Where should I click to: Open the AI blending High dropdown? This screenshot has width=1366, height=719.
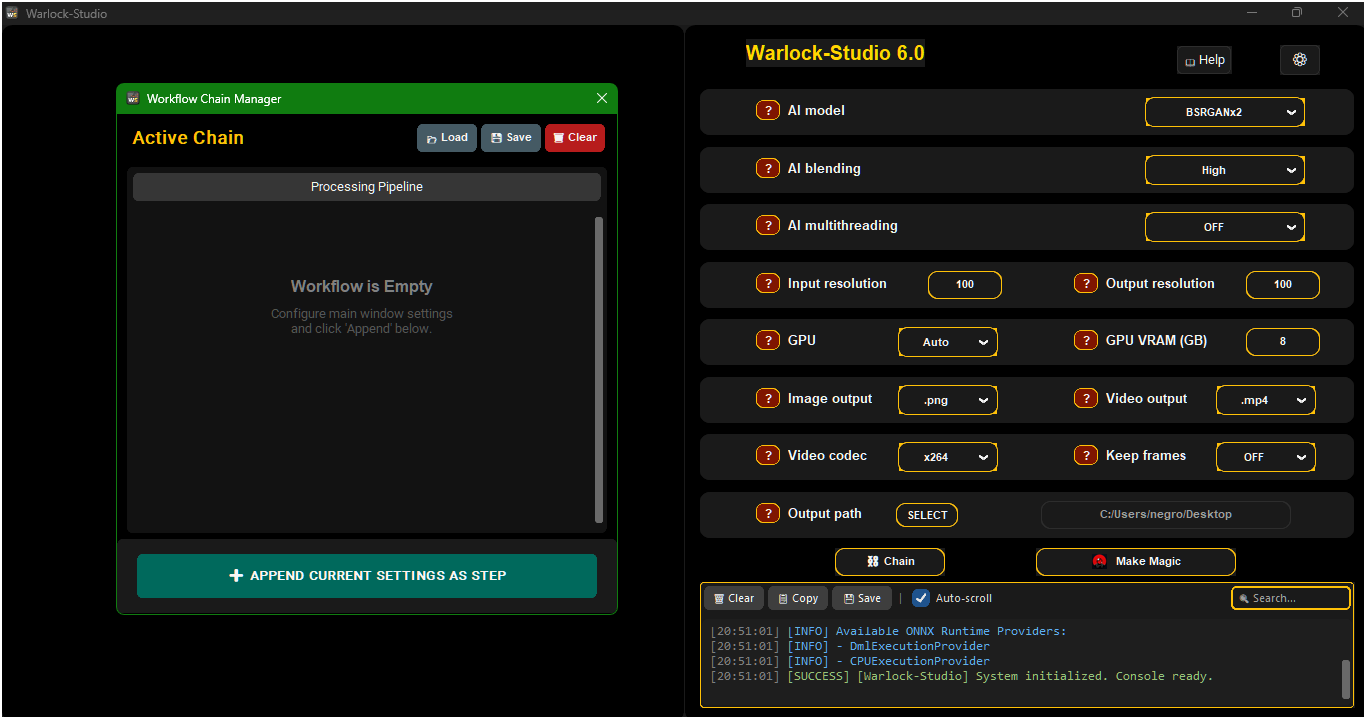tap(1225, 170)
